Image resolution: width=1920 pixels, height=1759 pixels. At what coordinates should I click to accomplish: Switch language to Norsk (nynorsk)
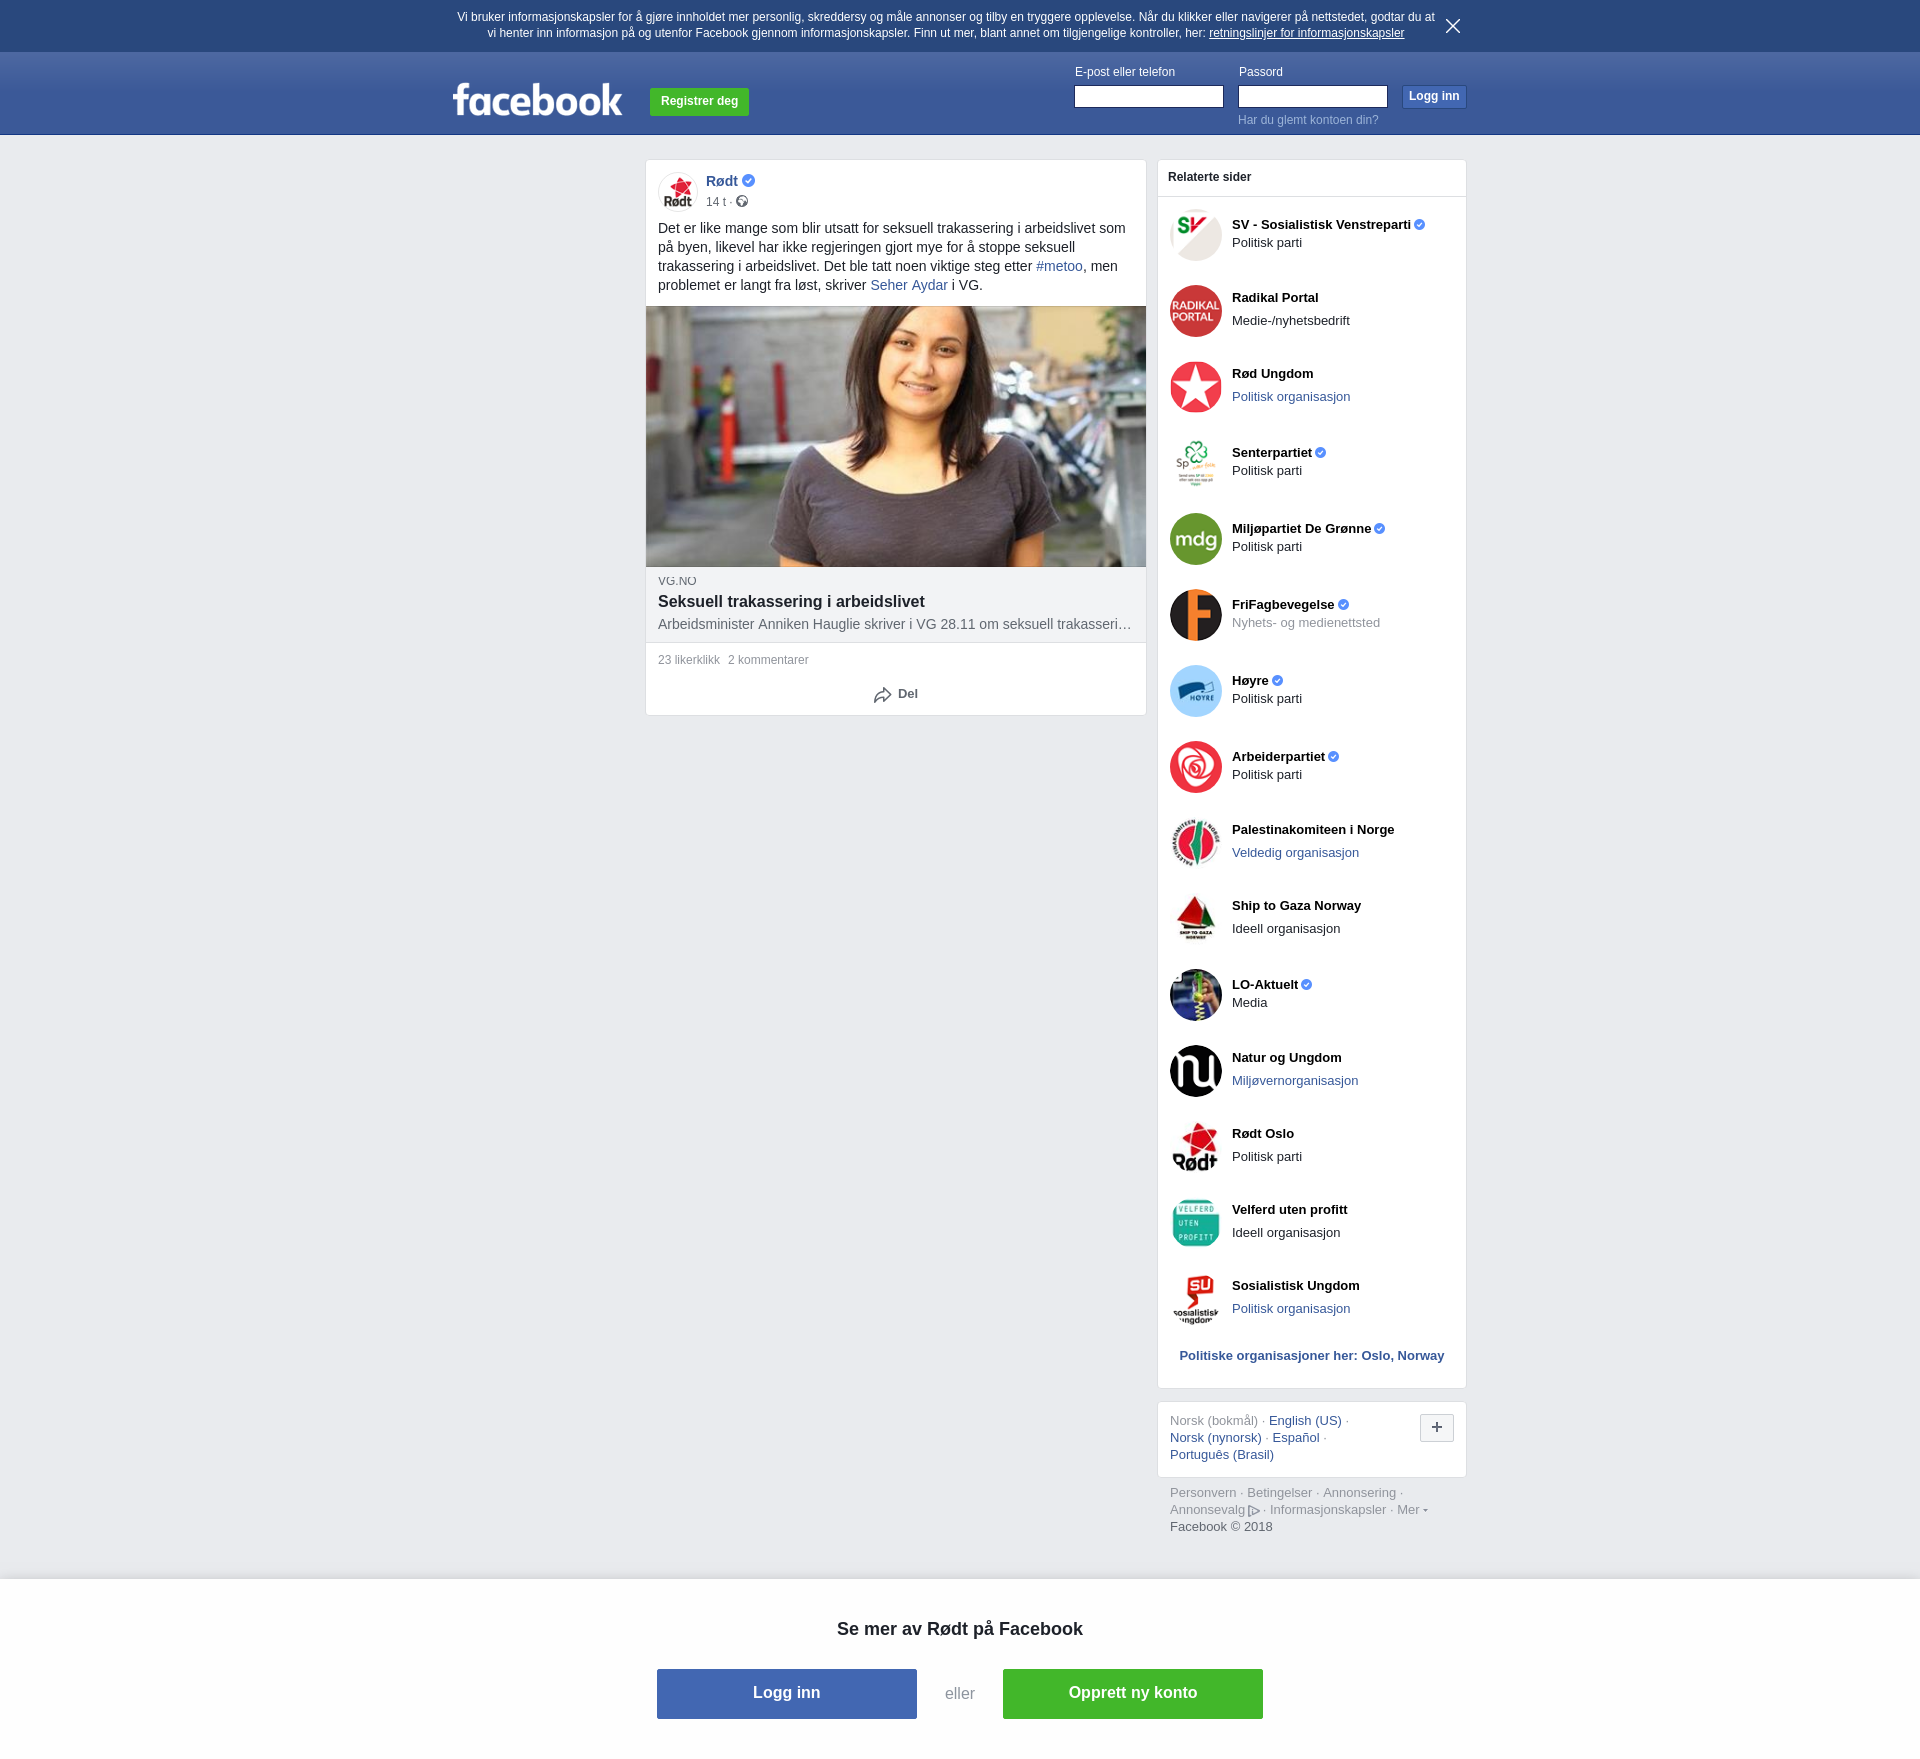[x=1216, y=1438]
